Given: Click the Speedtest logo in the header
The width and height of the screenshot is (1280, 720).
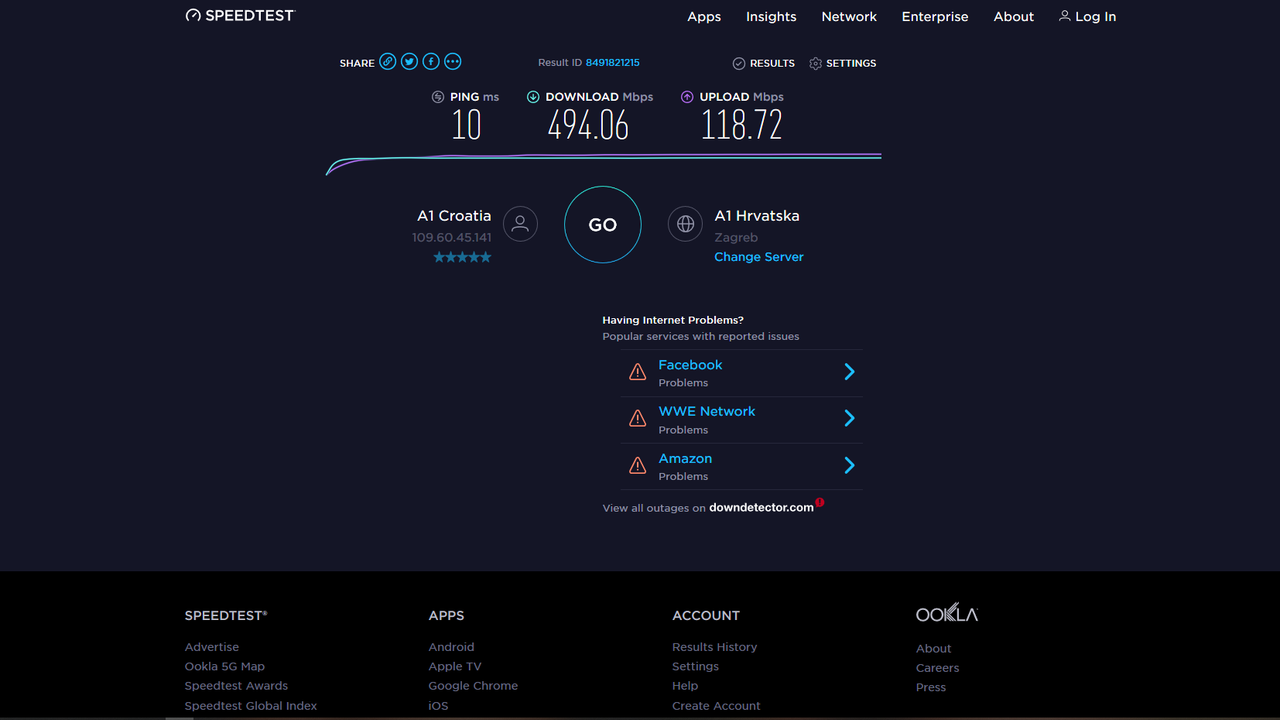Looking at the screenshot, I should coord(240,16).
